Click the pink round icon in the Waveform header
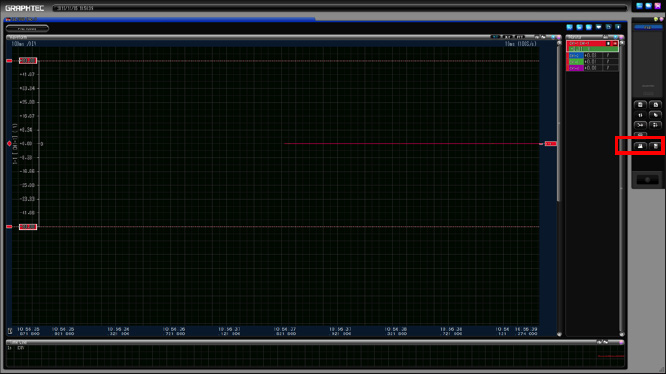Image resolution: width=666 pixels, height=375 pixels. (x=559, y=37)
